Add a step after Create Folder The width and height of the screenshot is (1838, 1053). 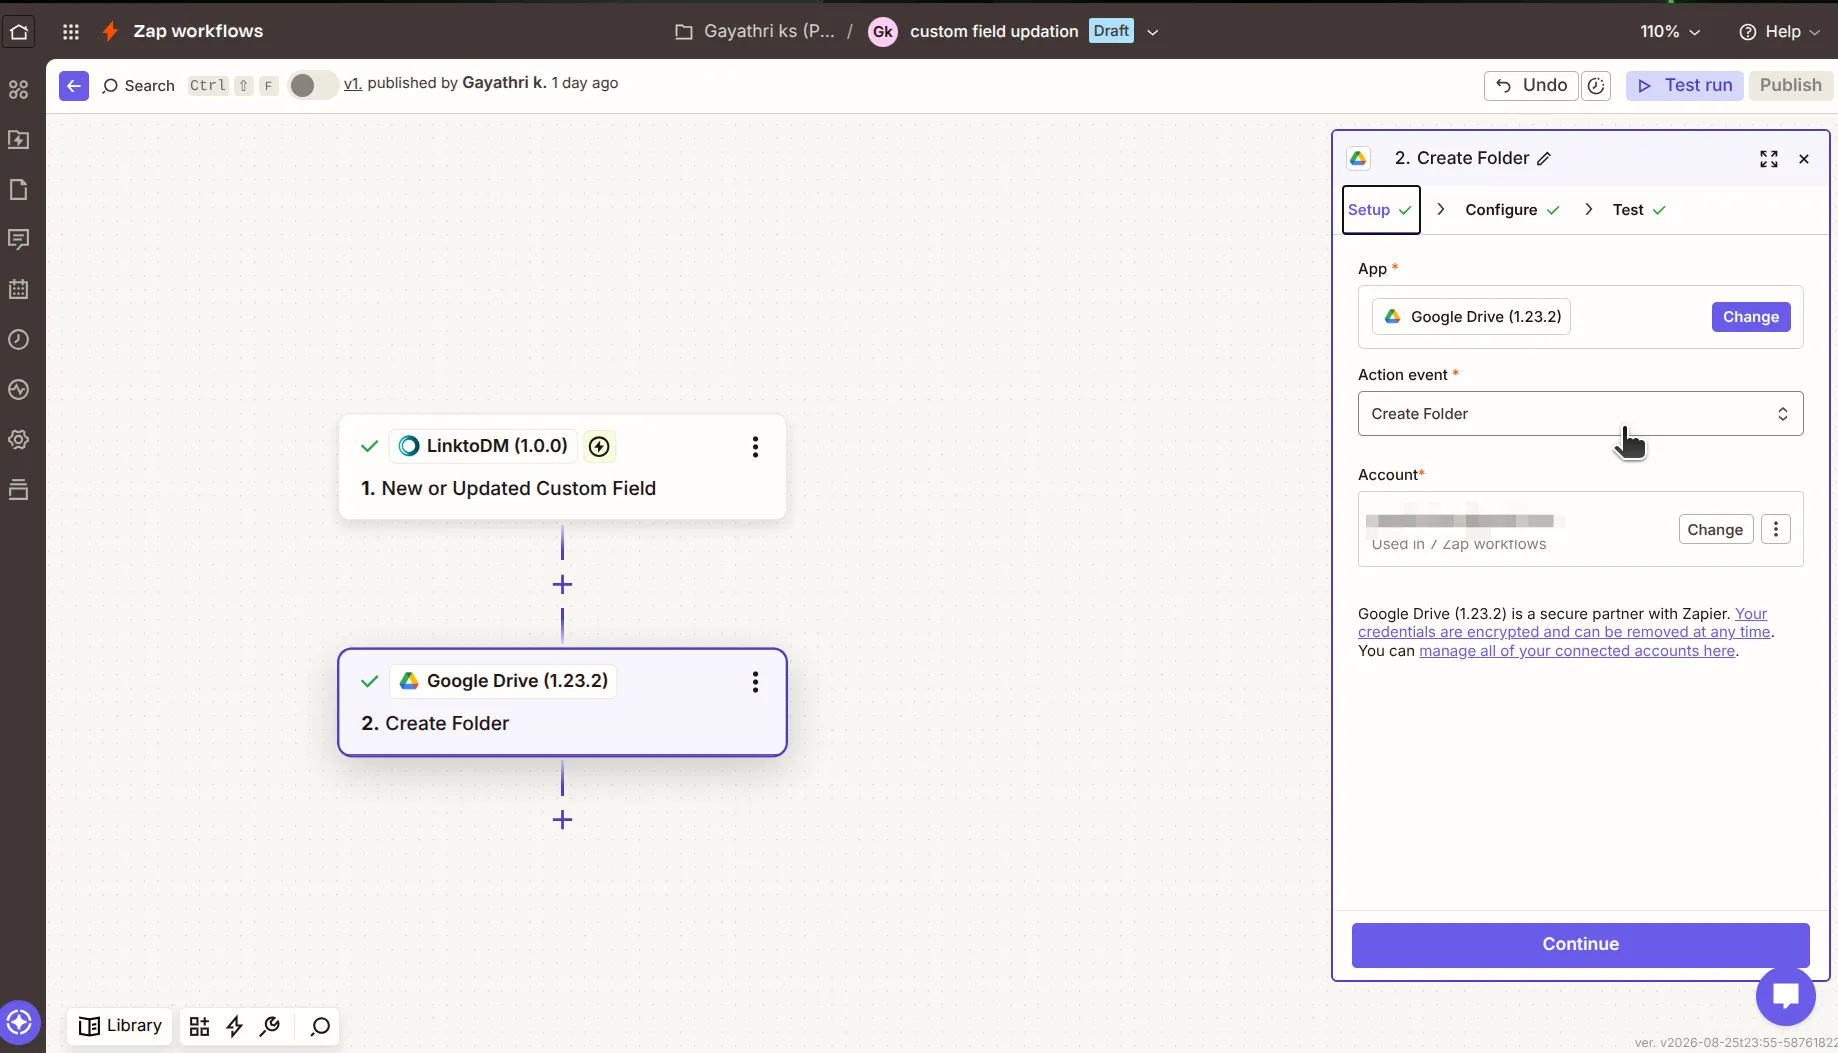point(562,820)
